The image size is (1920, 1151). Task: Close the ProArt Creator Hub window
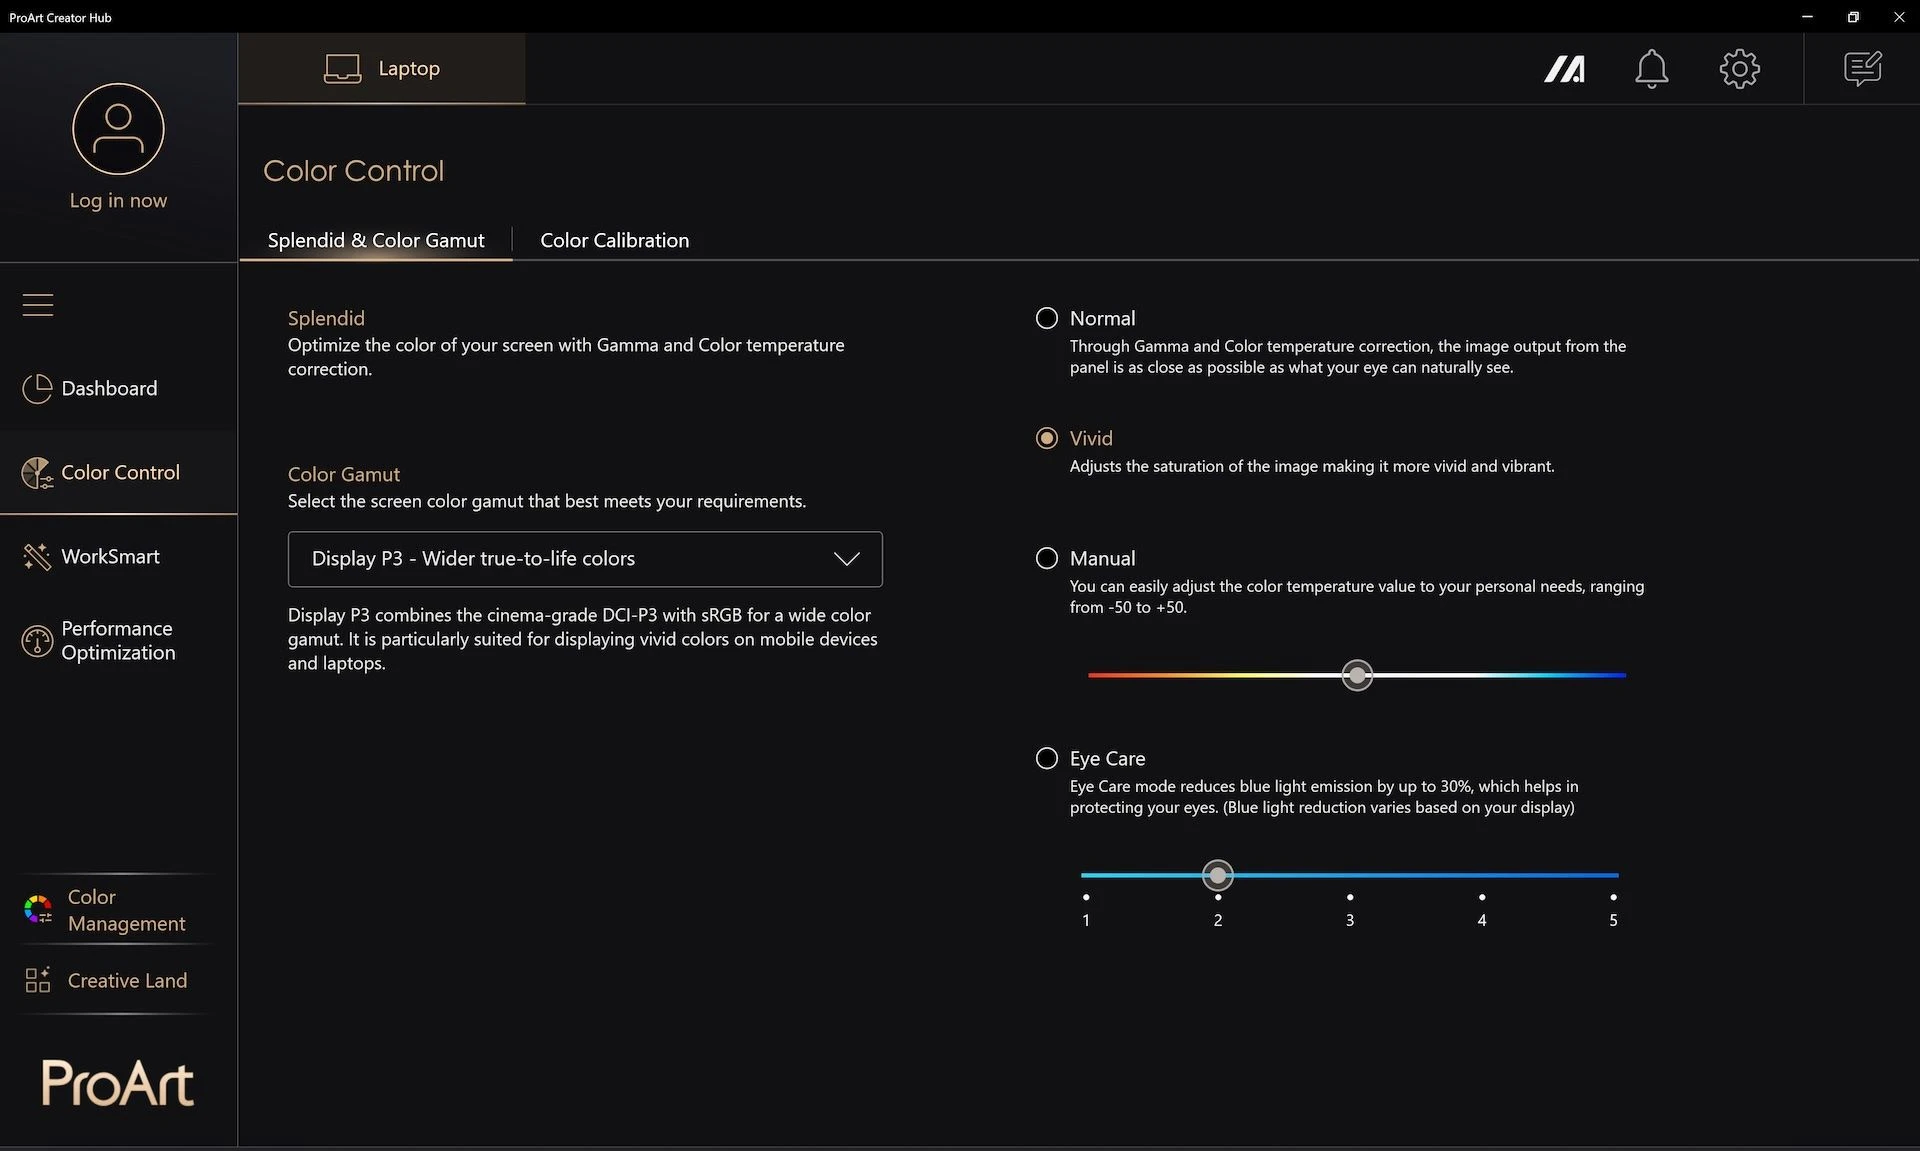tap(1898, 17)
